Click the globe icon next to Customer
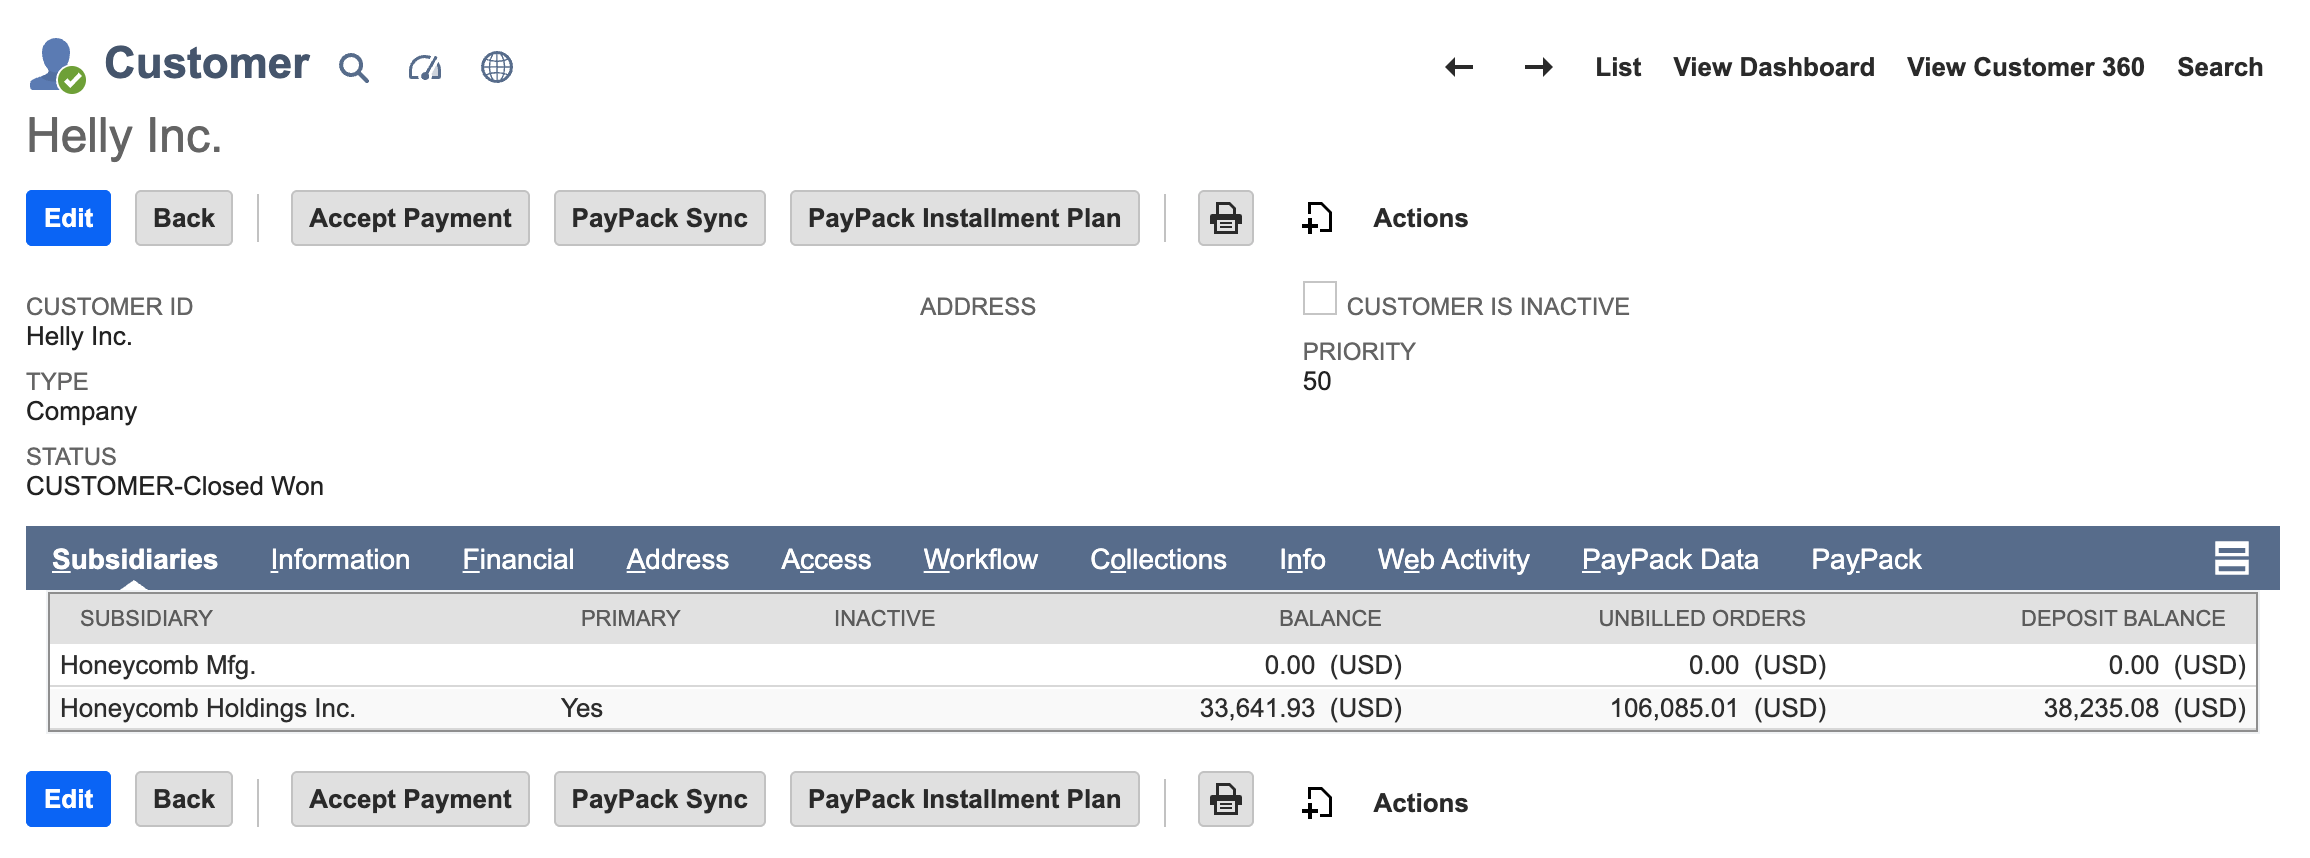 click(x=497, y=68)
